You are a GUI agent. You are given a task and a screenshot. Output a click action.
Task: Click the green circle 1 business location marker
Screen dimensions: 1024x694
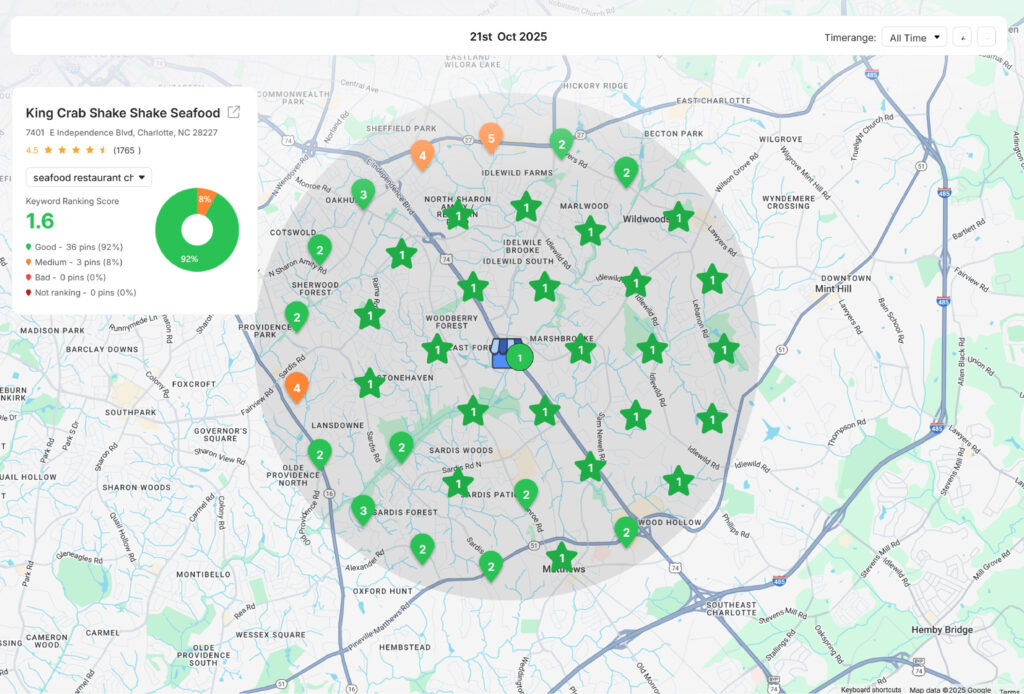pos(520,358)
